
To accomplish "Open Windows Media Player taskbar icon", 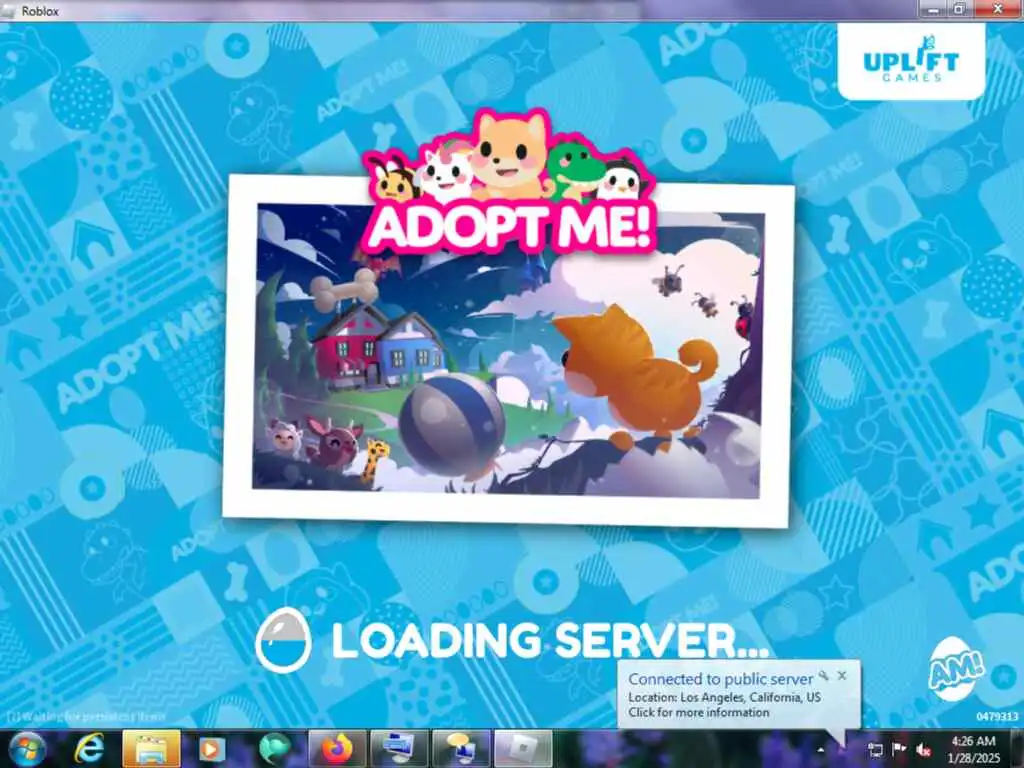I will [211, 749].
